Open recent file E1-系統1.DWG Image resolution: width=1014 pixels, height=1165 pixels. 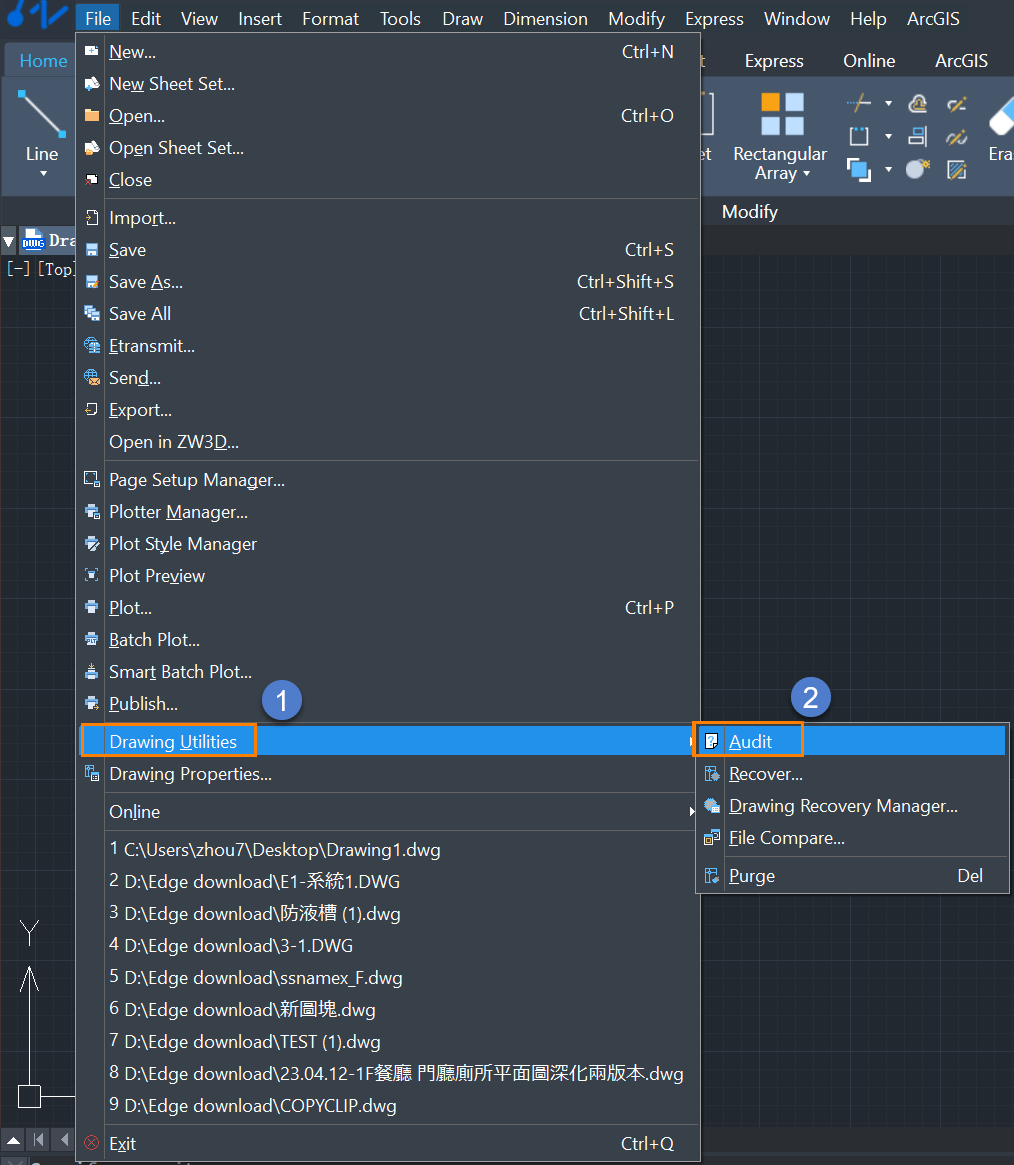click(x=389, y=881)
